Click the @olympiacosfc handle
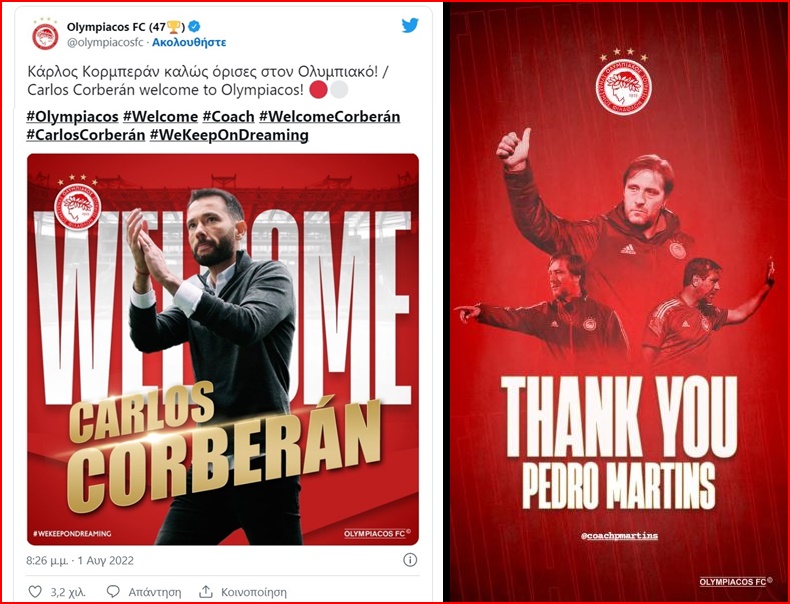Image resolution: width=790 pixels, height=604 pixels. (x=105, y=42)
